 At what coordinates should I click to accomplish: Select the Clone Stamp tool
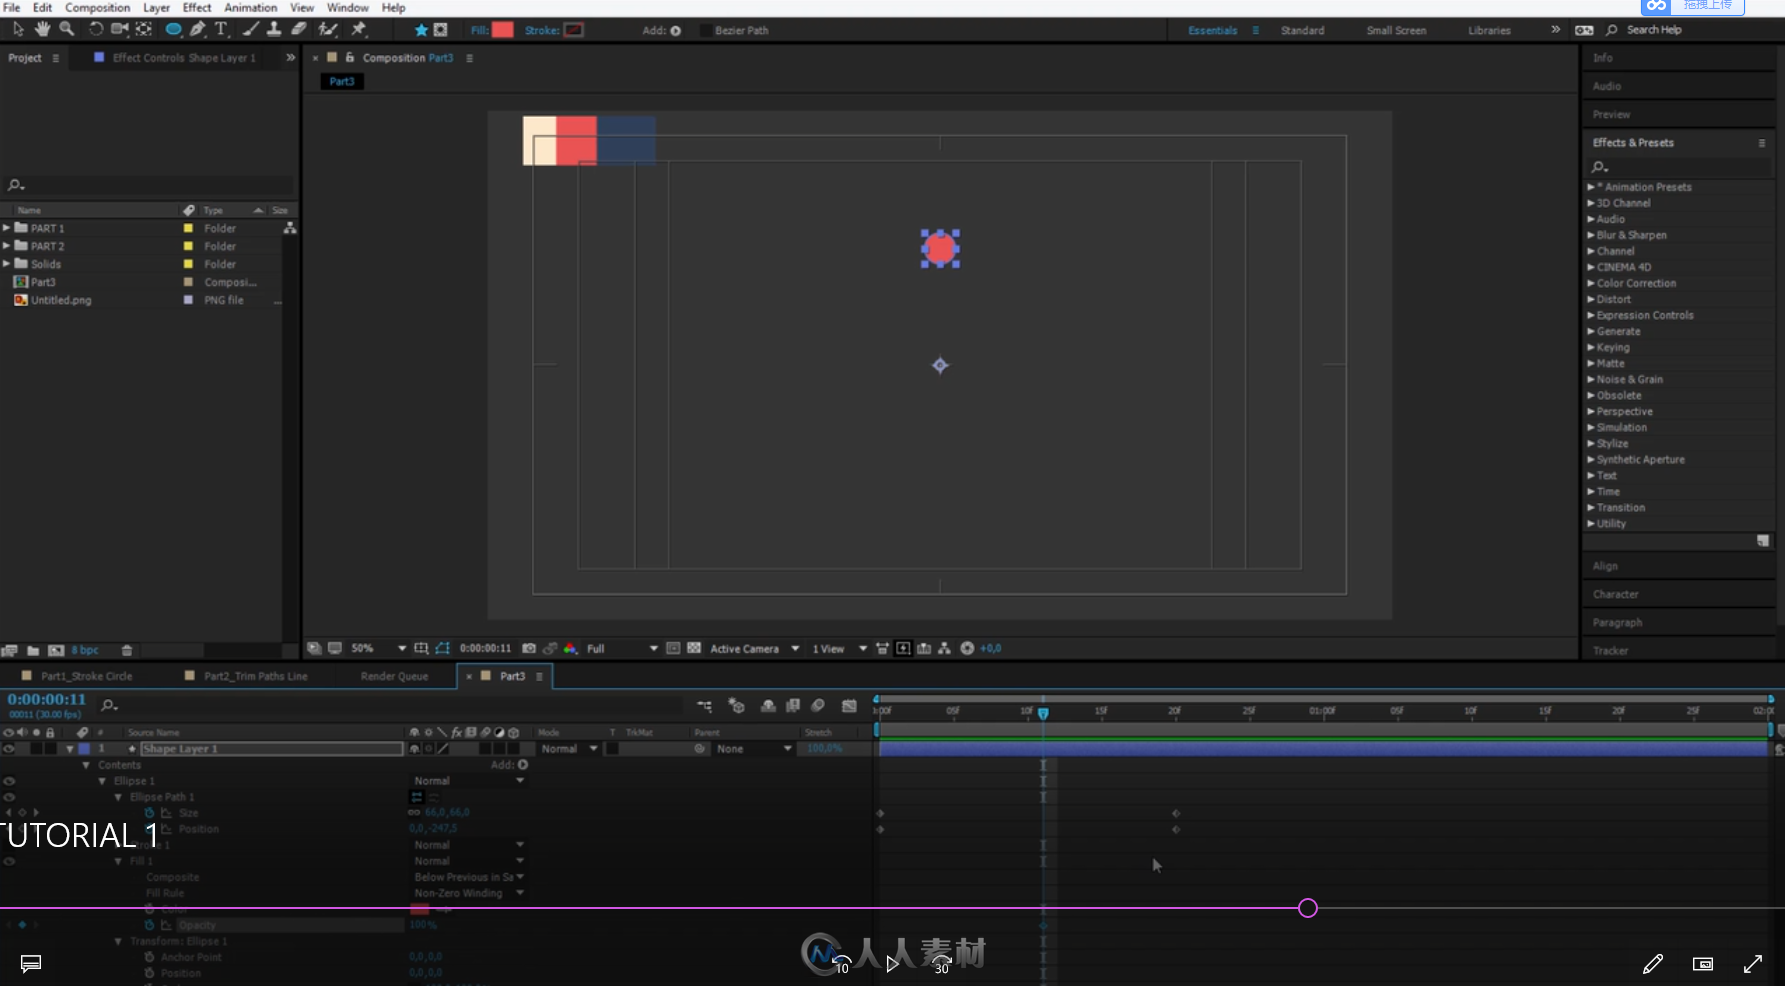click(274, 30)
